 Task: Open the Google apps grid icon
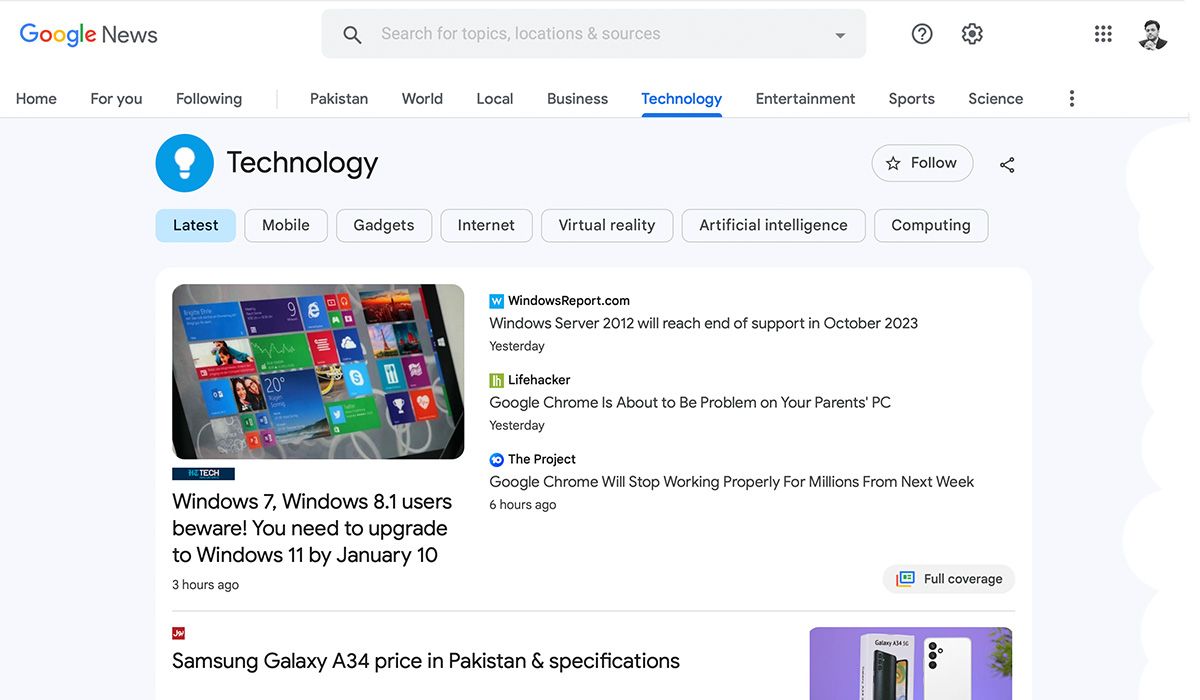1103,34
